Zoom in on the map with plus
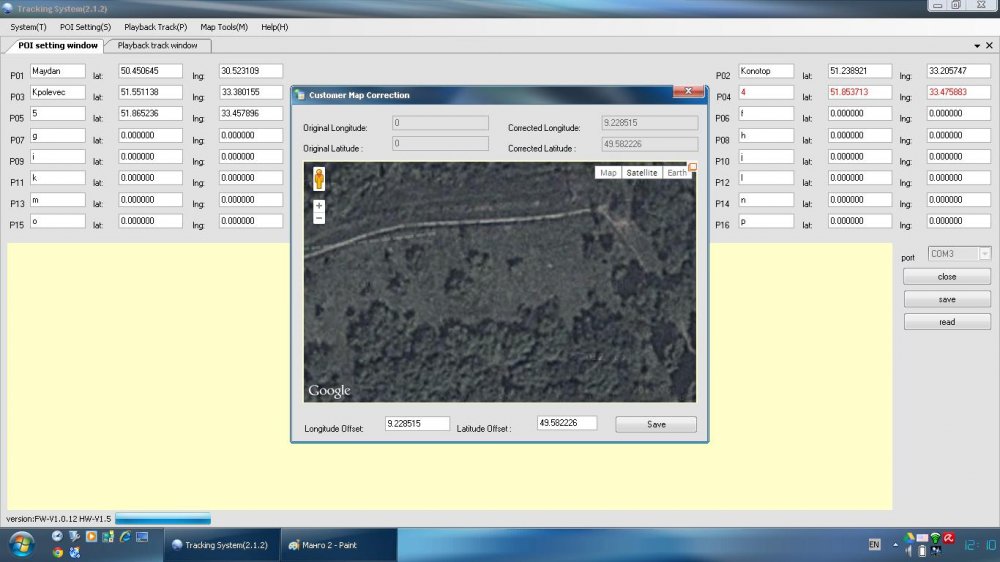Viewport: 1000px width, 562px height. [x=319, y=206]
